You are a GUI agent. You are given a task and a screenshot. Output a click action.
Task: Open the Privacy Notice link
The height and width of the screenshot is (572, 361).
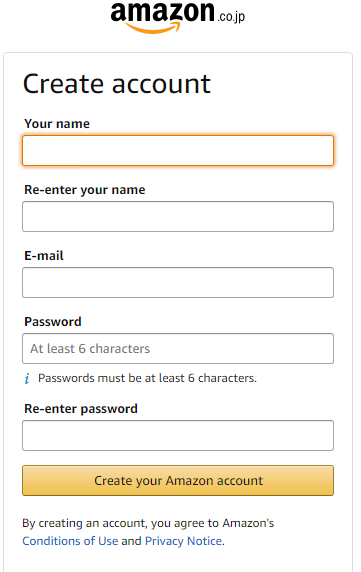(x=183, y=541)
